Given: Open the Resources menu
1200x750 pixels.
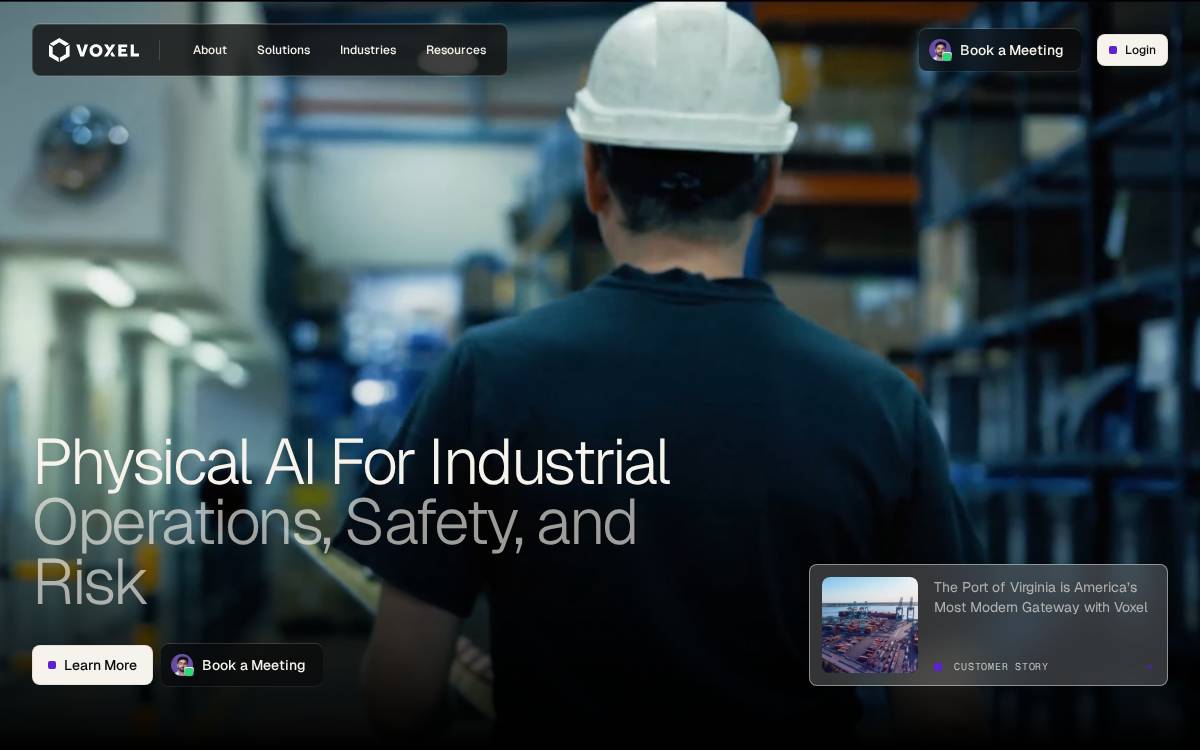Looking at the screenshot, I should [456, 50].
